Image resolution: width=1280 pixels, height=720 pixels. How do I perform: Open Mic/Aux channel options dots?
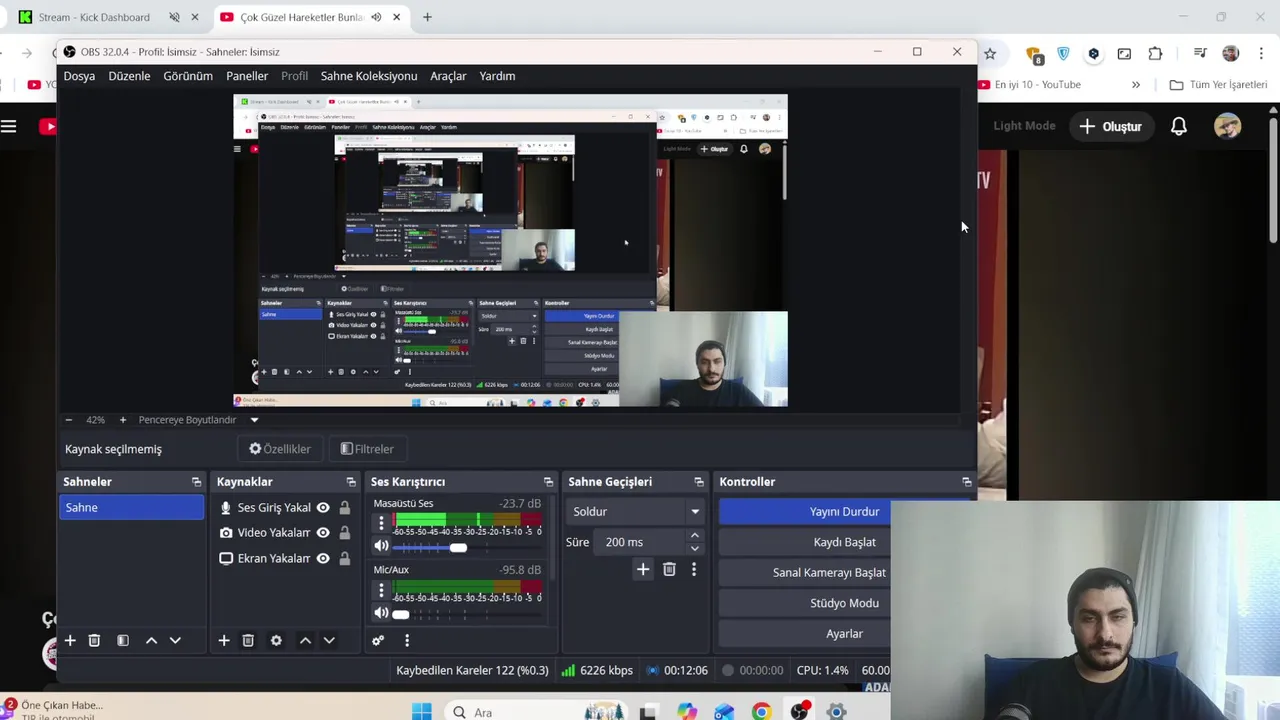381,590
